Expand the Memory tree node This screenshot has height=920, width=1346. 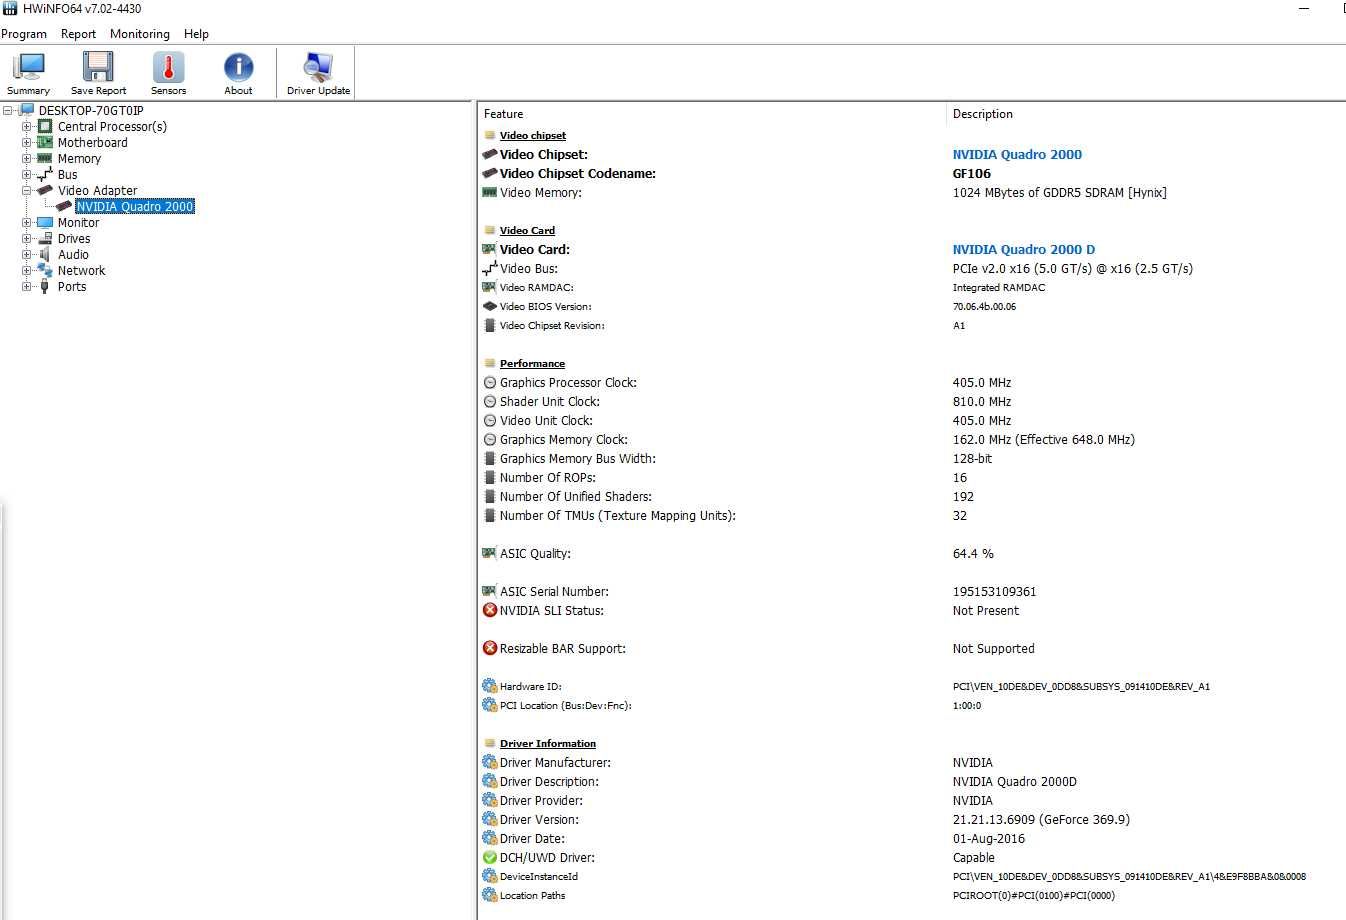tap(27, 159)
